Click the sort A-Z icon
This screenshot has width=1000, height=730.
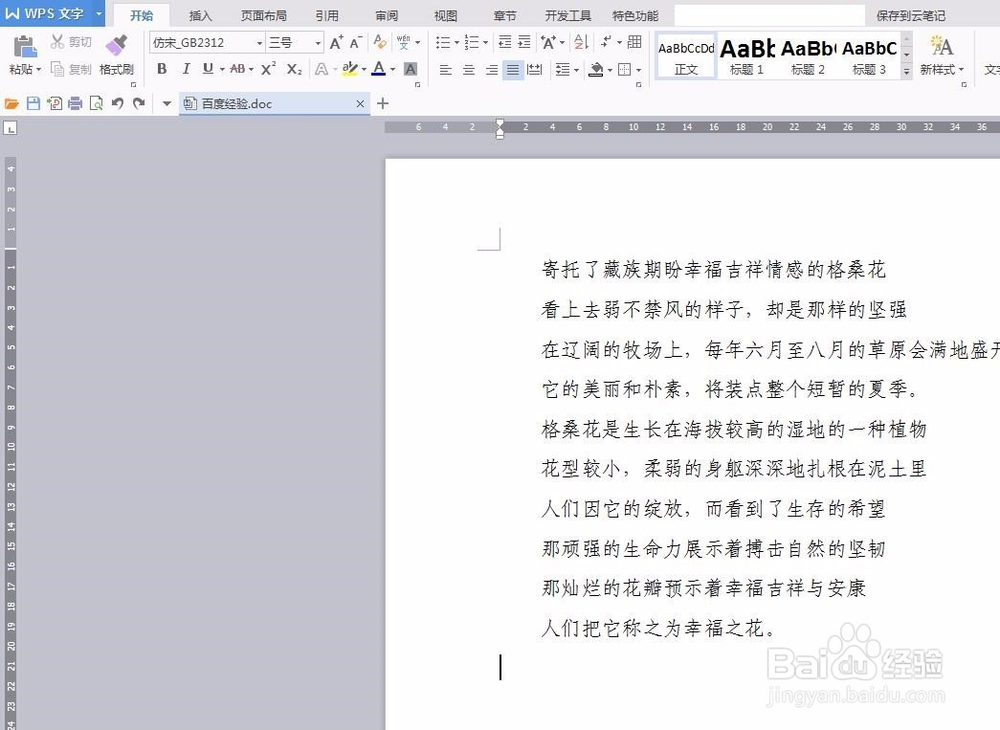pyautogui.click(x=581, y=43)
